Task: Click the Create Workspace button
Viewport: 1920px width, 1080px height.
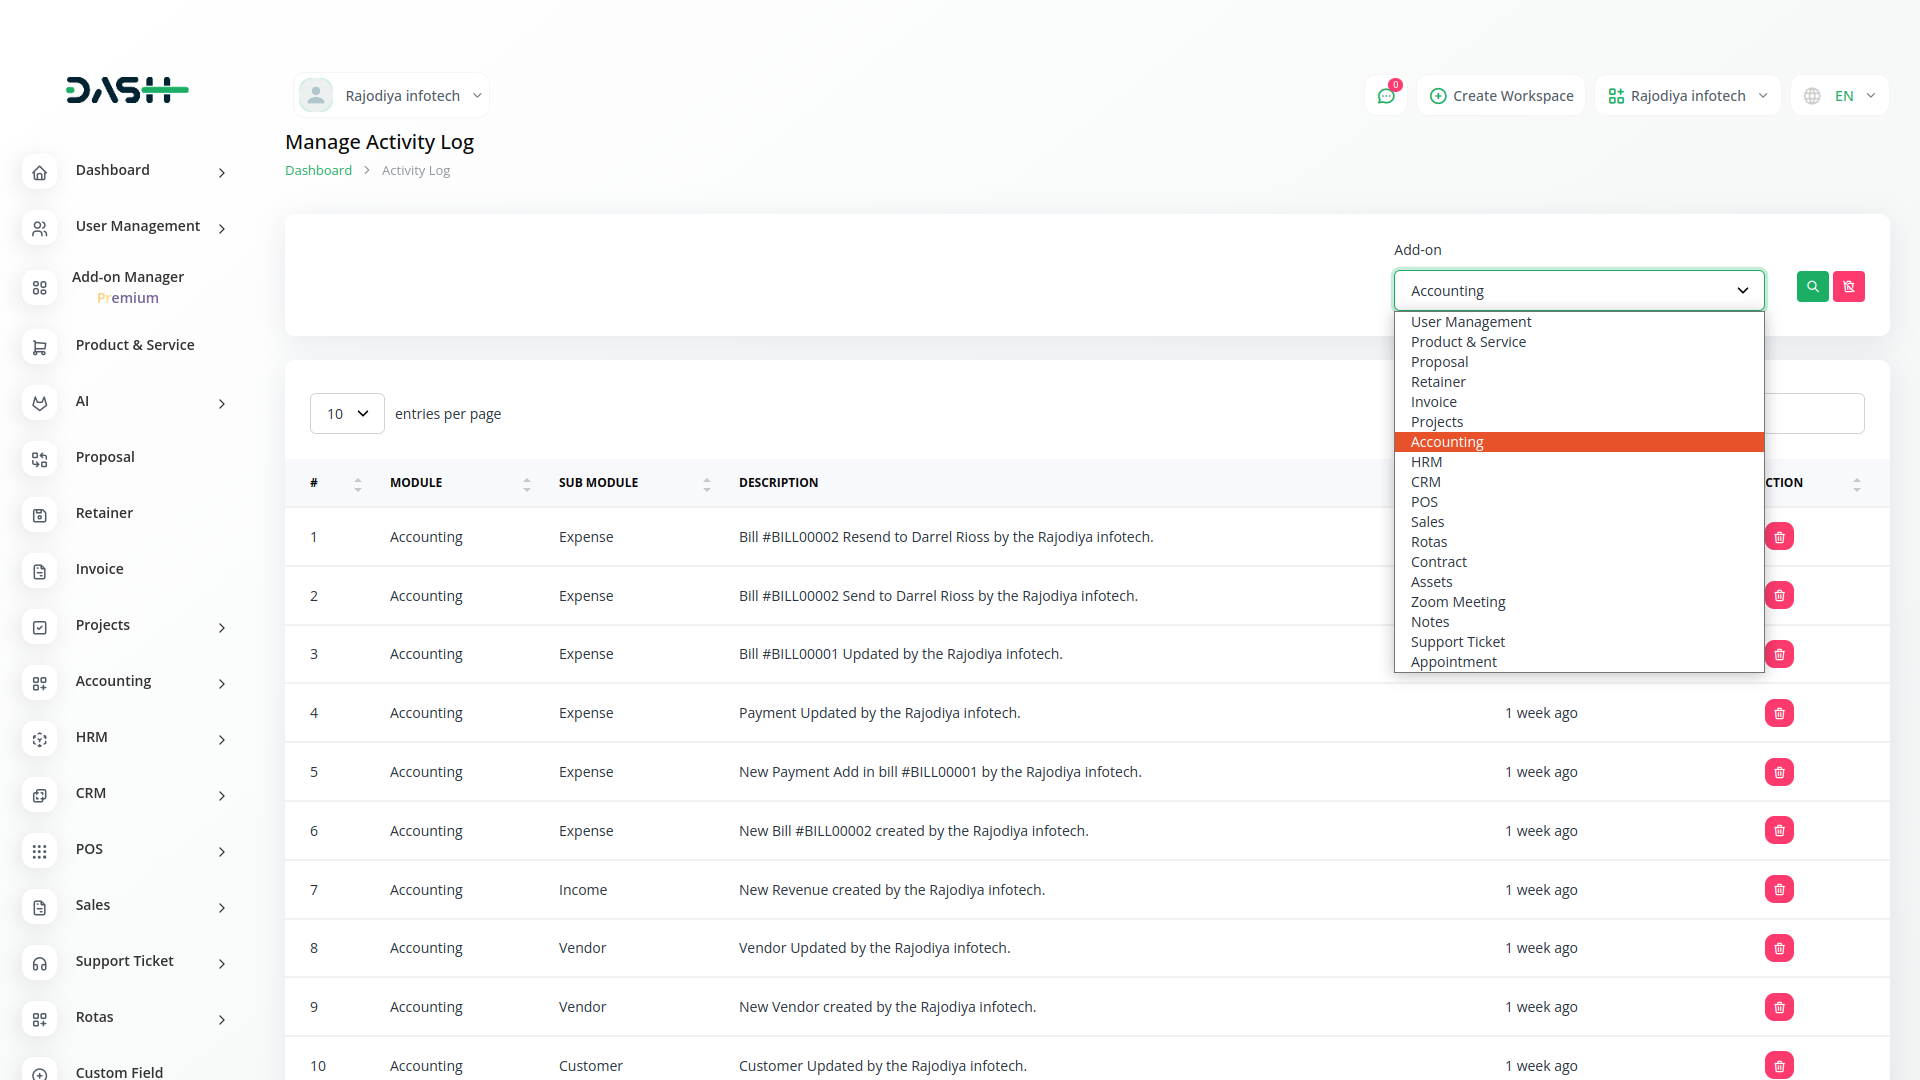Action: click(x=1501, y=96)
